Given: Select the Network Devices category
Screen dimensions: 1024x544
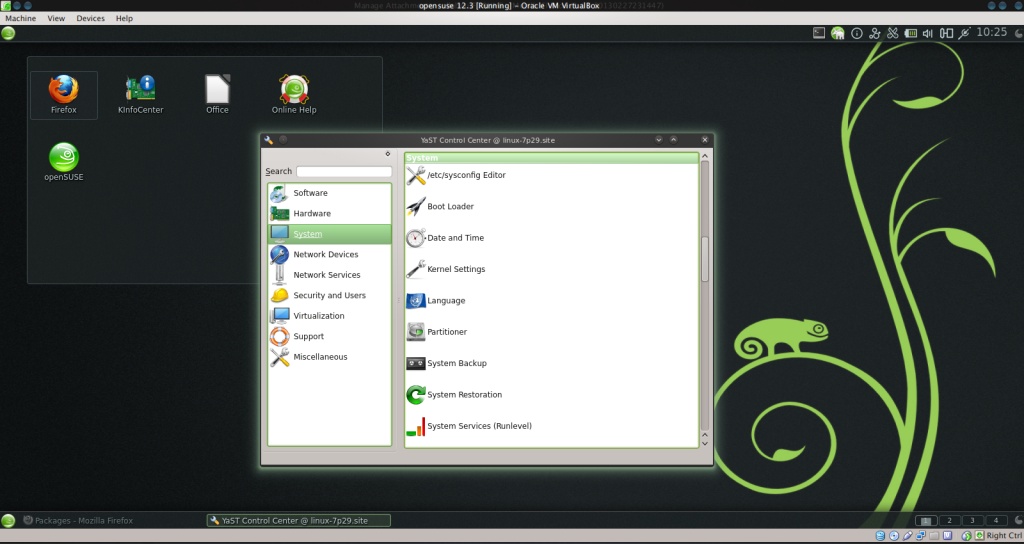Looking at the screenshot, I should tap(325, 254).
